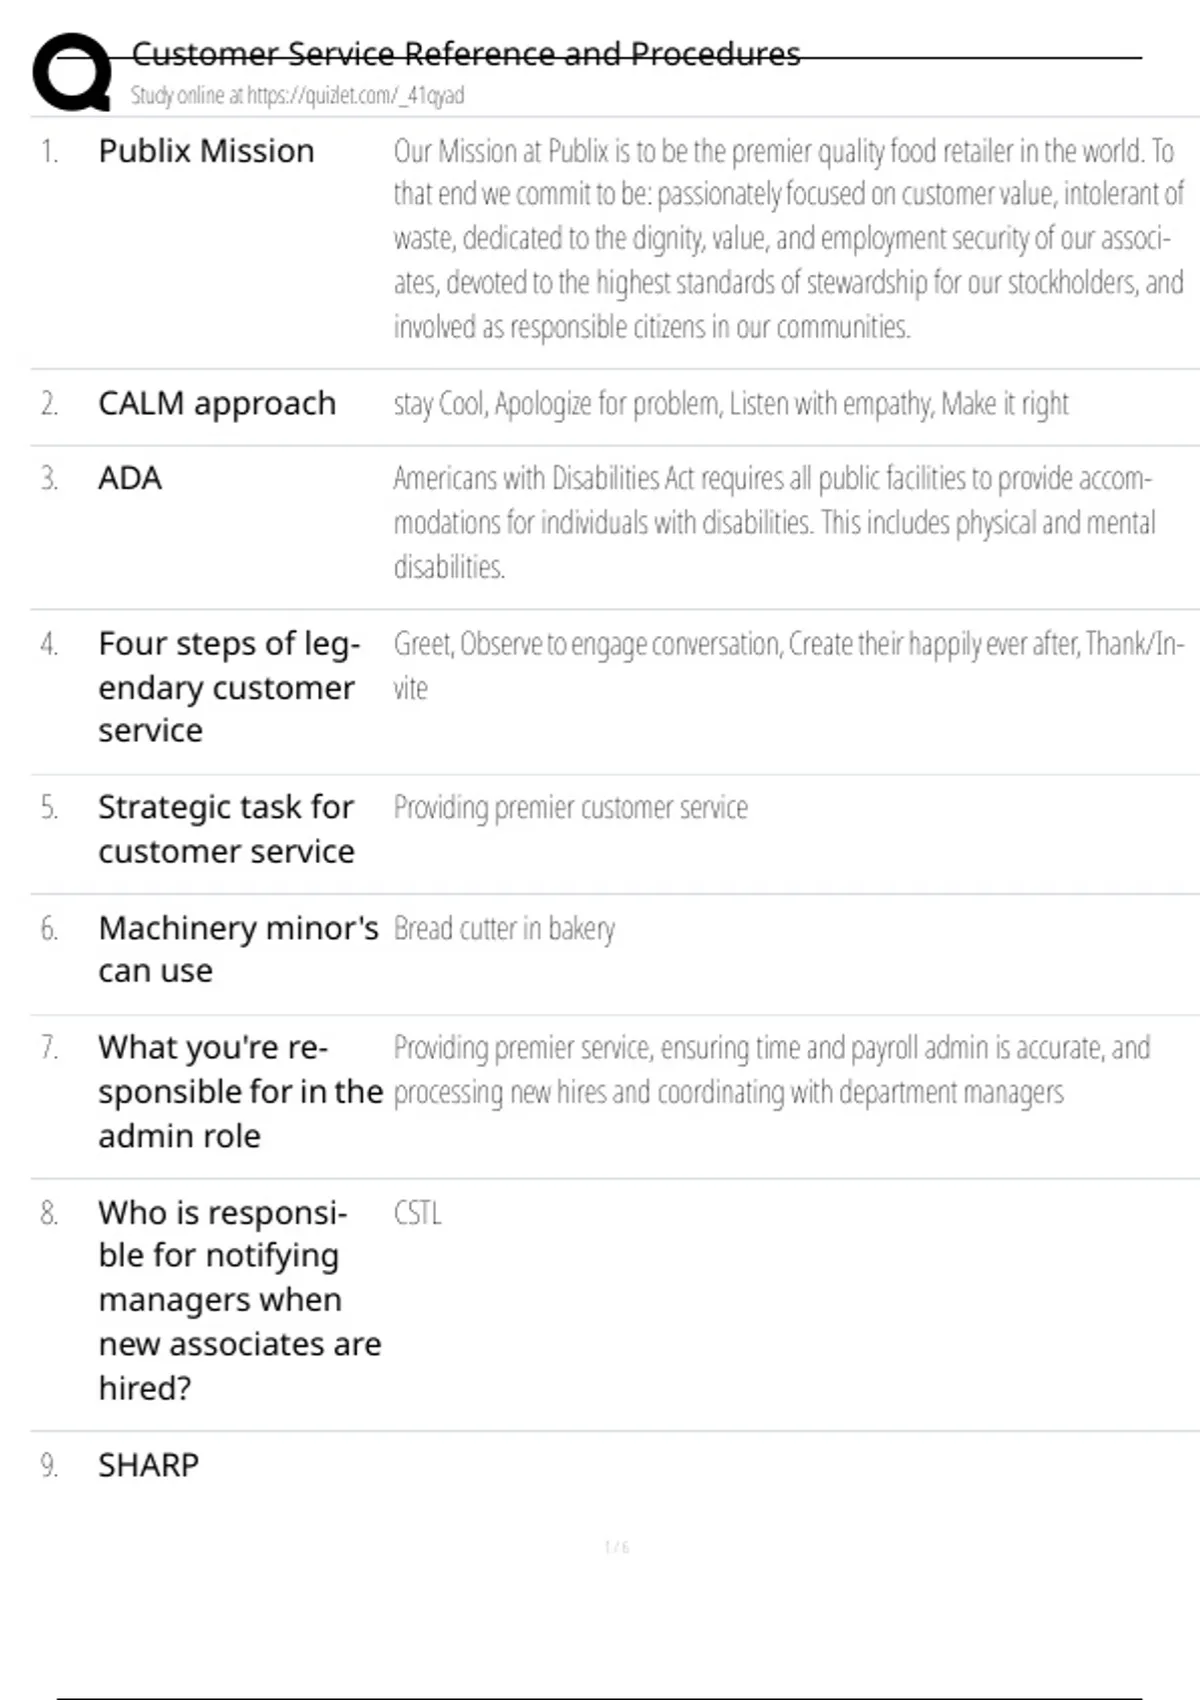The image size is (1200, 1700).
Task: Select the Strategic task for customer service term
Action: (x=226, y=829)
